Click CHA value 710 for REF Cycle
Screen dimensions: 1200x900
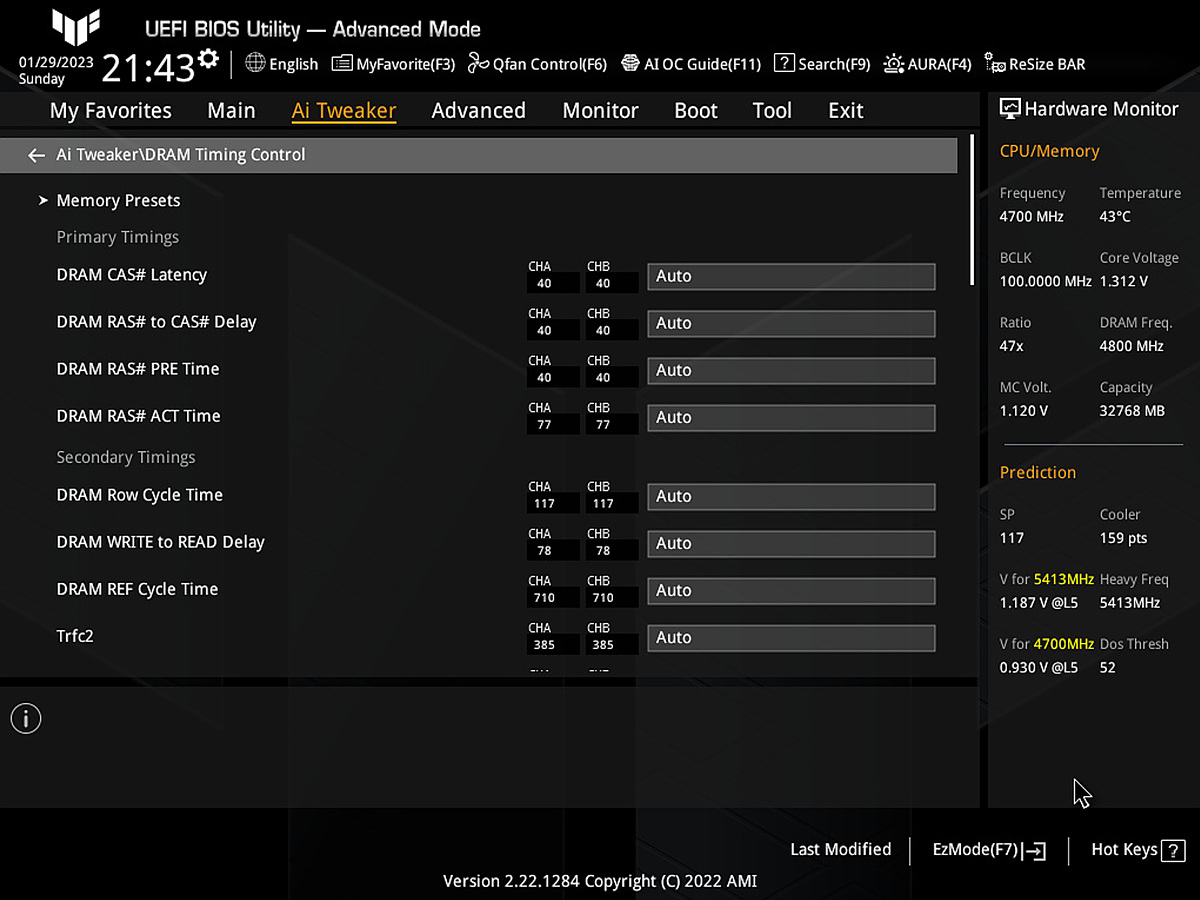coord(553,598)
